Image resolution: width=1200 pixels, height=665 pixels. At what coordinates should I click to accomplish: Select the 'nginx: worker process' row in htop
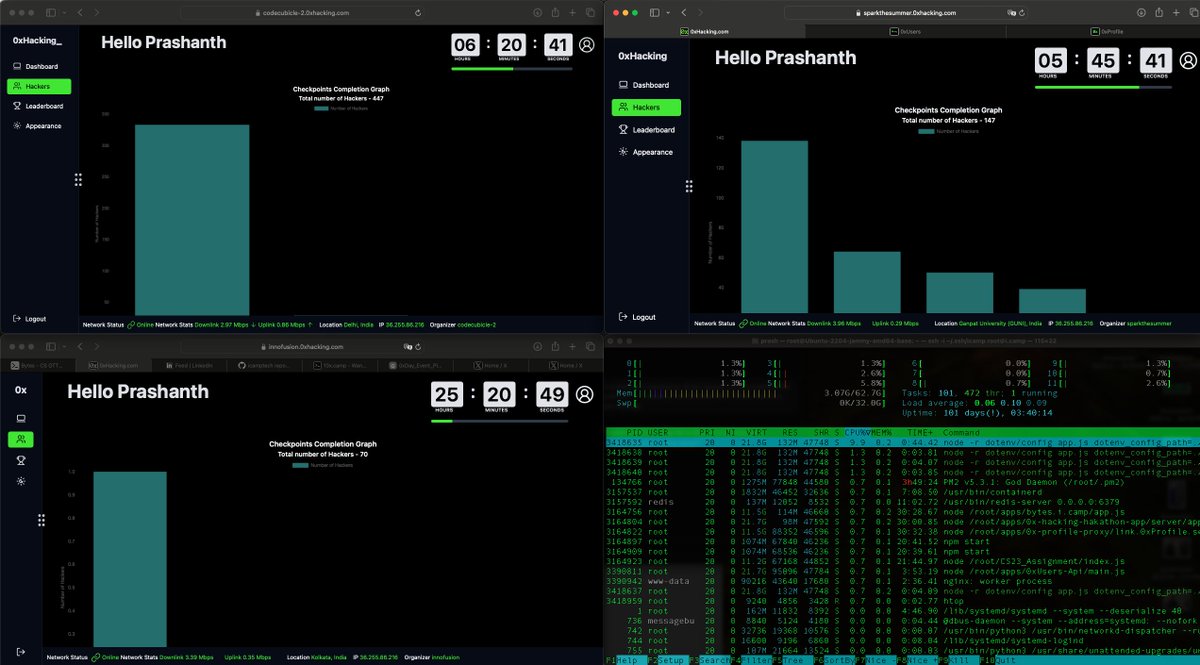pos(902,582)
